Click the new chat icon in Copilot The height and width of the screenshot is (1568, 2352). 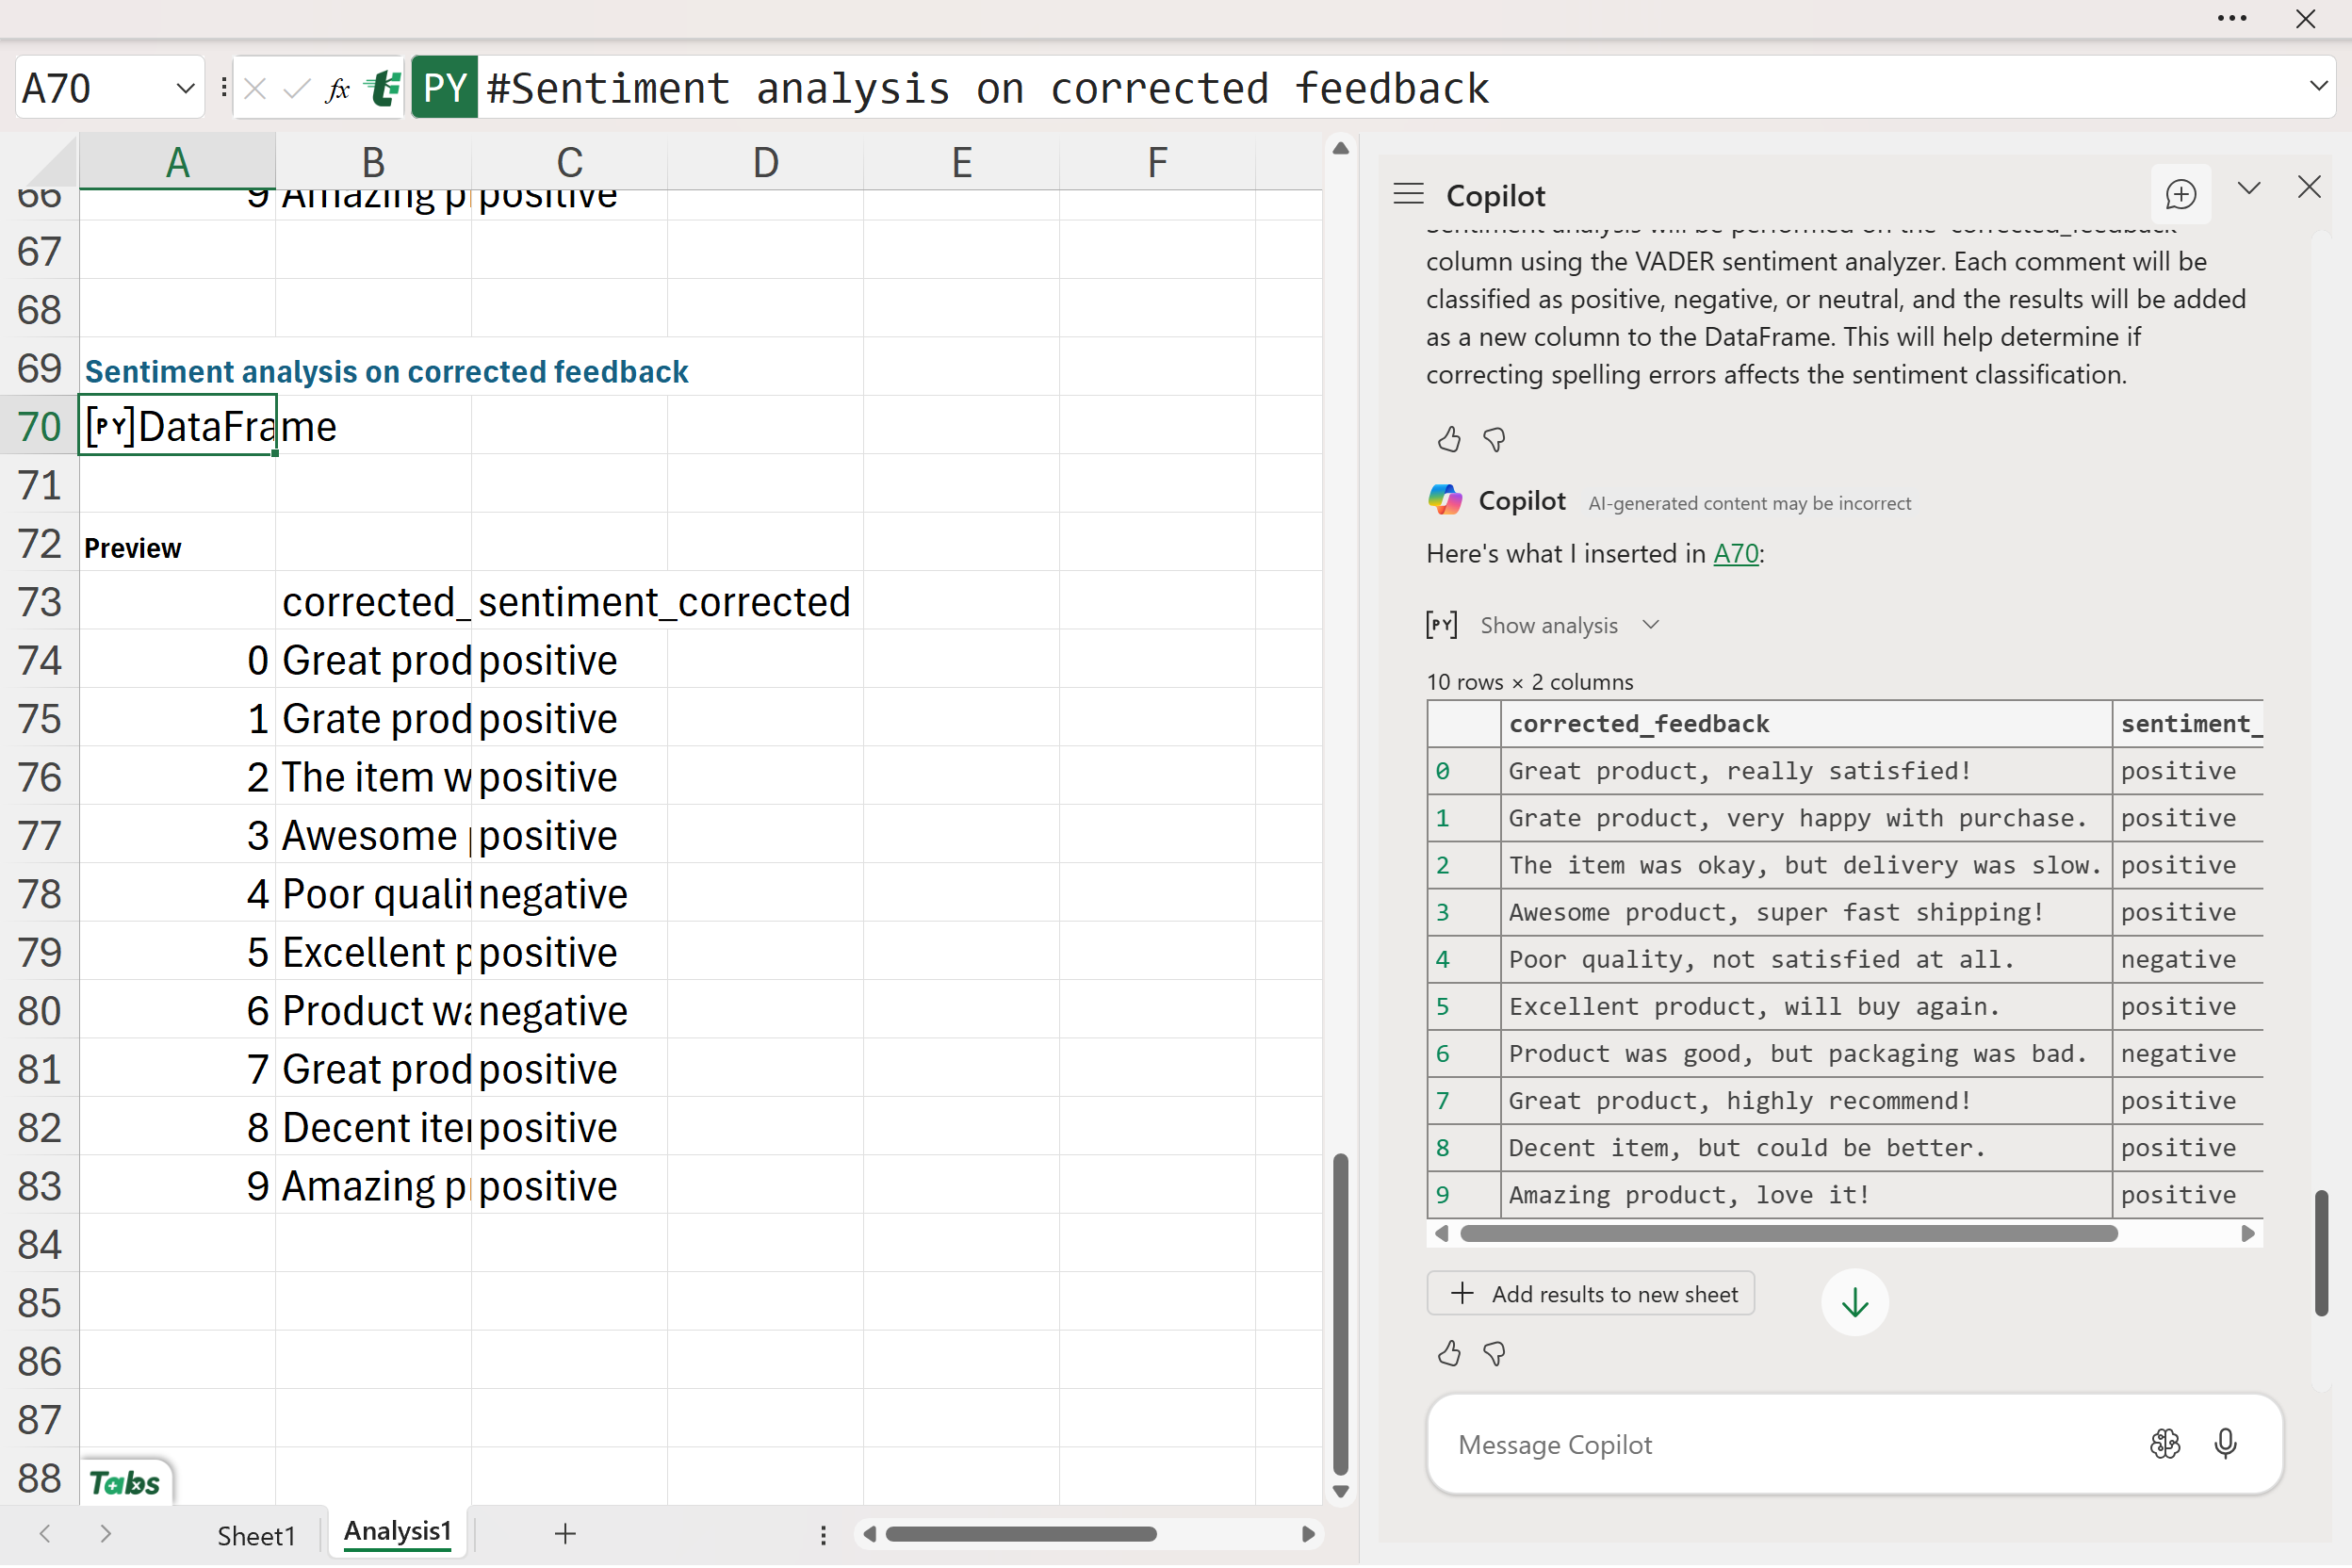[2180, 194]
